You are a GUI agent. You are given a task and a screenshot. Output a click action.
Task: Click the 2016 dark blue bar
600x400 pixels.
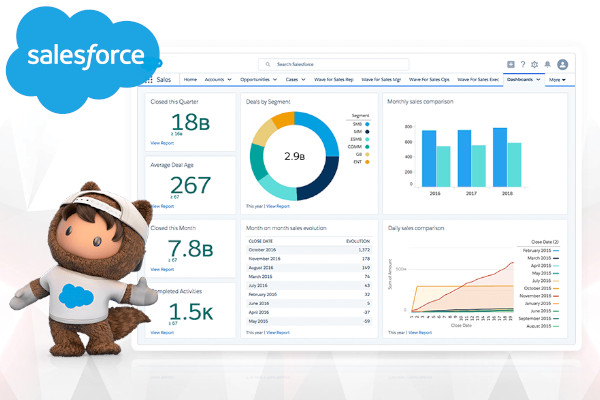coord(429,158)
